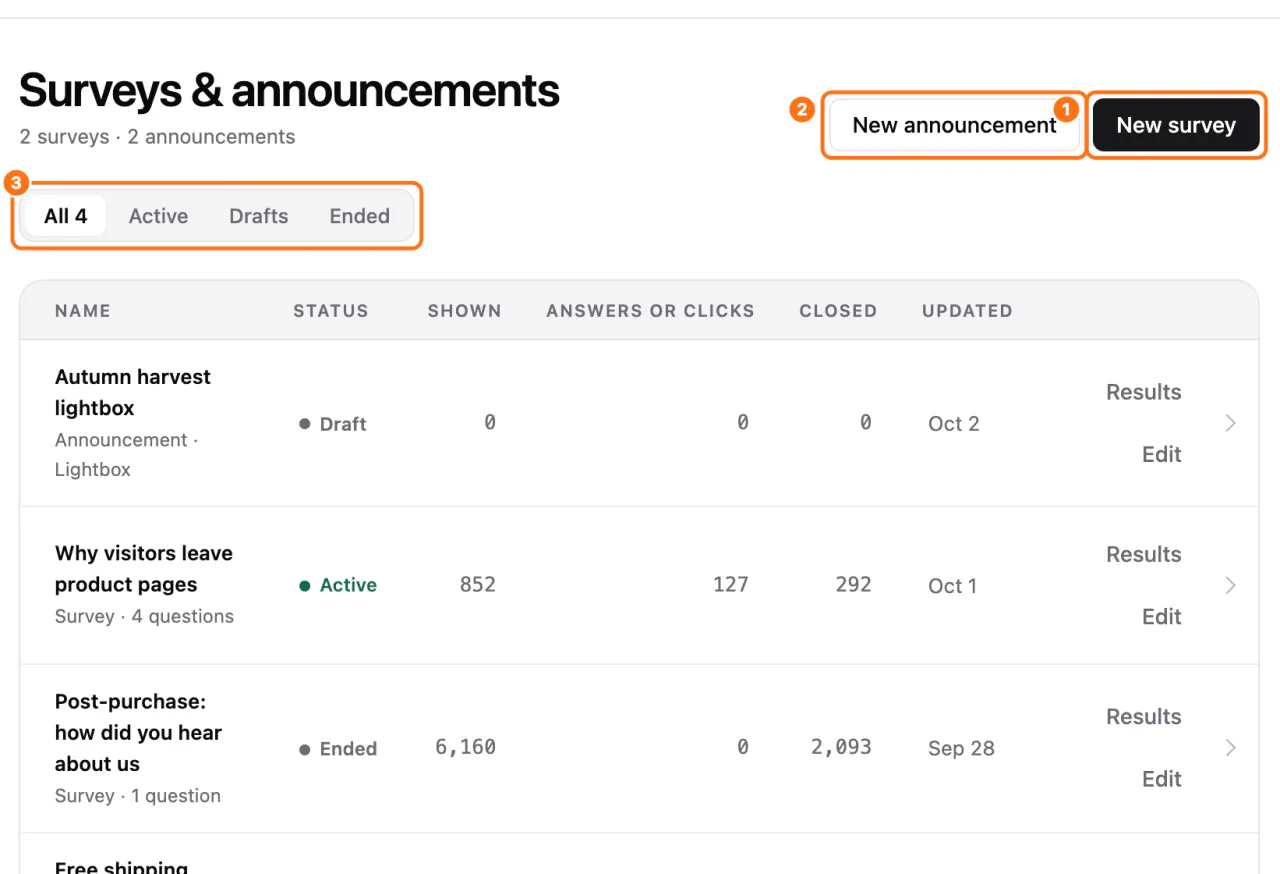Click the 2,093 closed value
Image resolution: width=1280 pixels, height=874 pixels.
[841, 747]
